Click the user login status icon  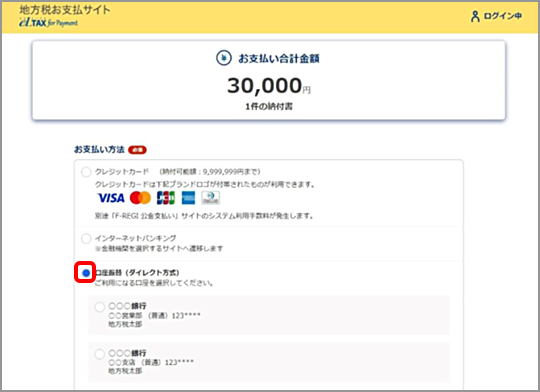pos(475,16)
